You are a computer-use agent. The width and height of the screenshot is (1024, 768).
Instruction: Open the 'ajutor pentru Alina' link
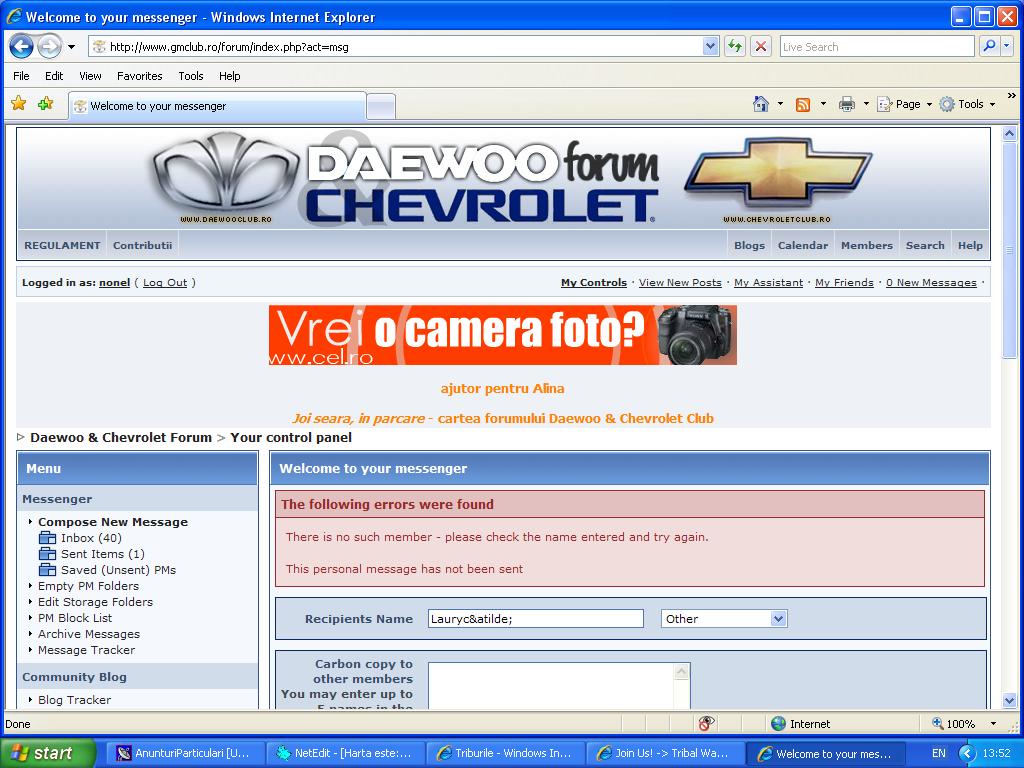(502, 389)
